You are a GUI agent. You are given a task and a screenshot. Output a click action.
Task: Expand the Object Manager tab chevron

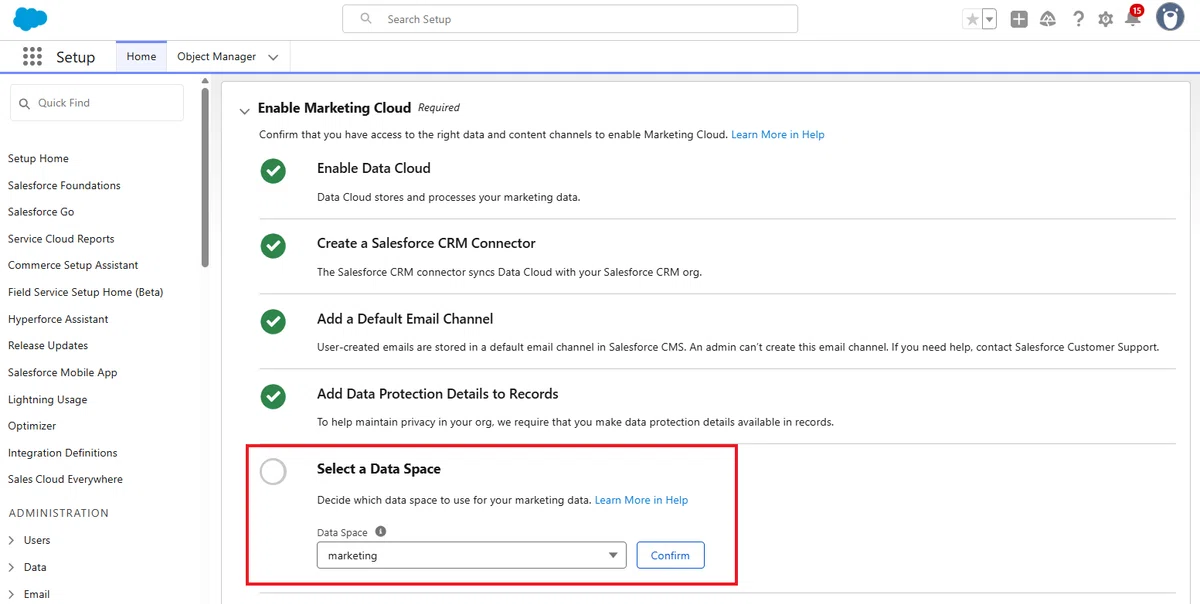click(x=273, y=58)
